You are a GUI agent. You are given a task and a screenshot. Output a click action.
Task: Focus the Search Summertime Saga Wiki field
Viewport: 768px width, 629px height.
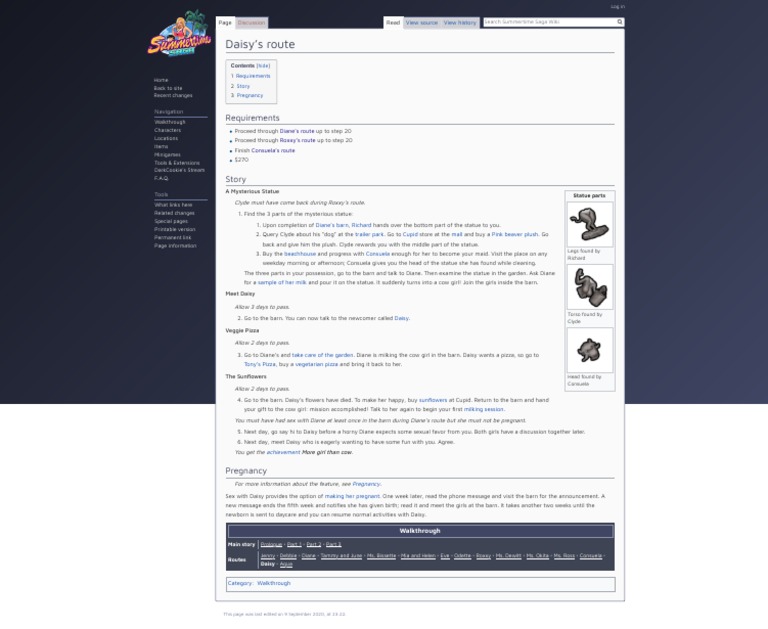pyautogui.click(x=550, y=22)
